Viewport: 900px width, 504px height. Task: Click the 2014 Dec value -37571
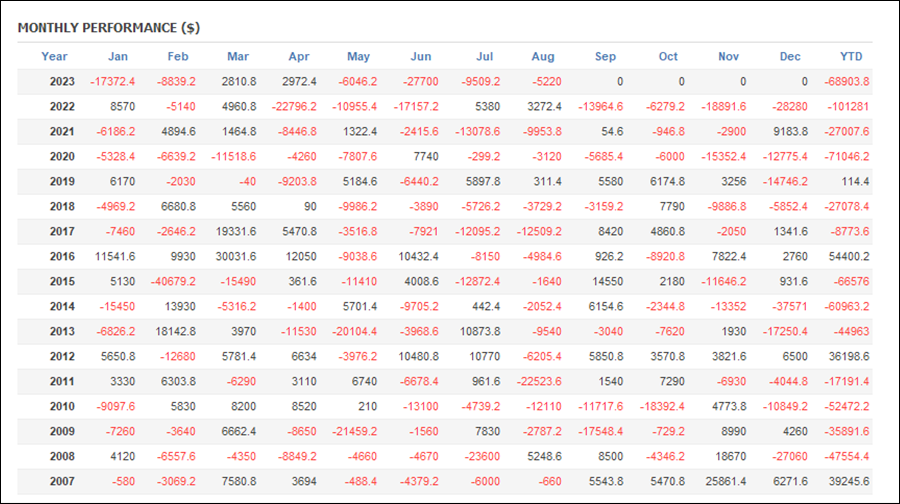790,307
